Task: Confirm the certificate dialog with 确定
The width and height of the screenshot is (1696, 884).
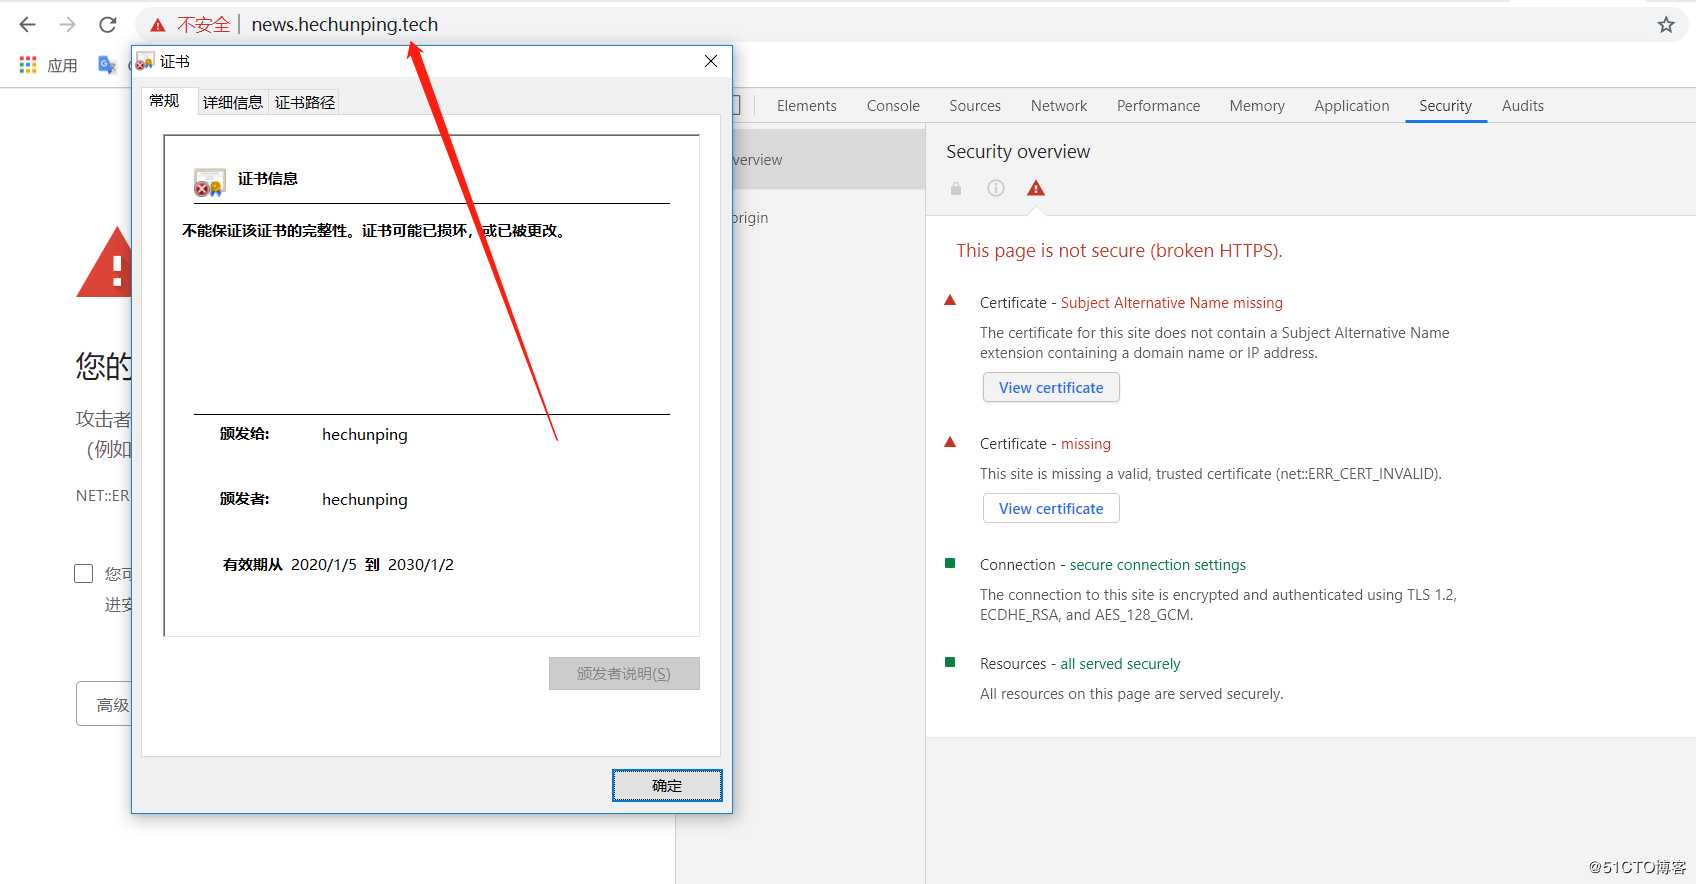Action: (x=667, y=785)
